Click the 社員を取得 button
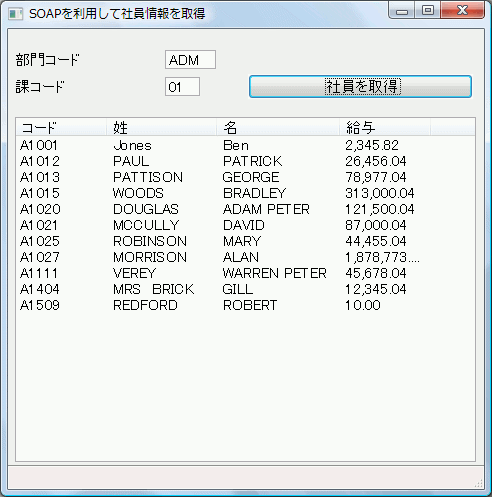The height and width of the screenshot is (497, 492). coord(360,87)
